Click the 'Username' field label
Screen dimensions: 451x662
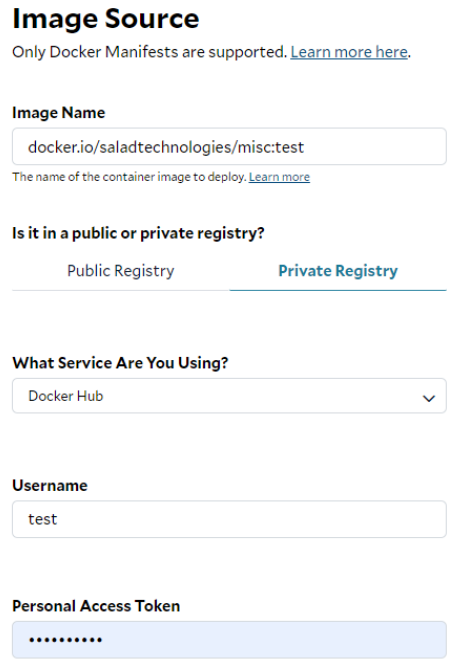(x=50, y=486)
